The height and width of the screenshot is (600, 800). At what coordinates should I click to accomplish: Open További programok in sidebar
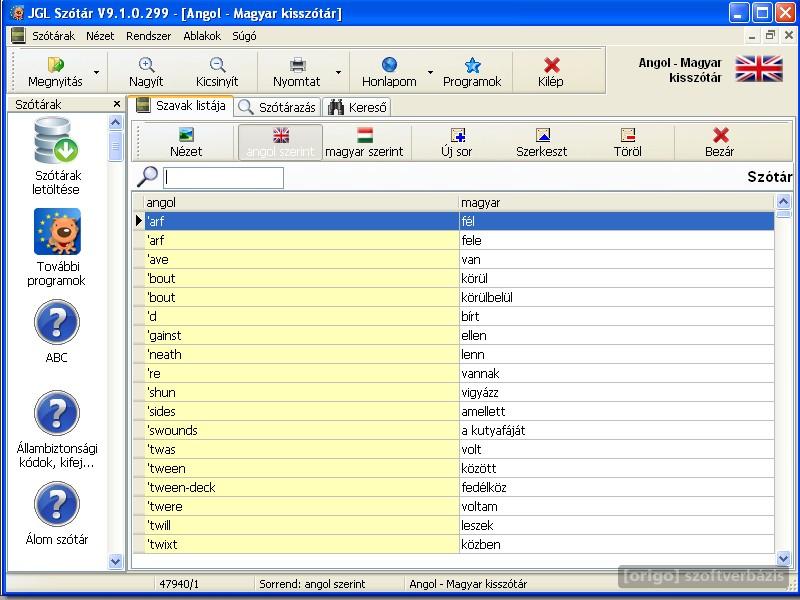point(57,247)
